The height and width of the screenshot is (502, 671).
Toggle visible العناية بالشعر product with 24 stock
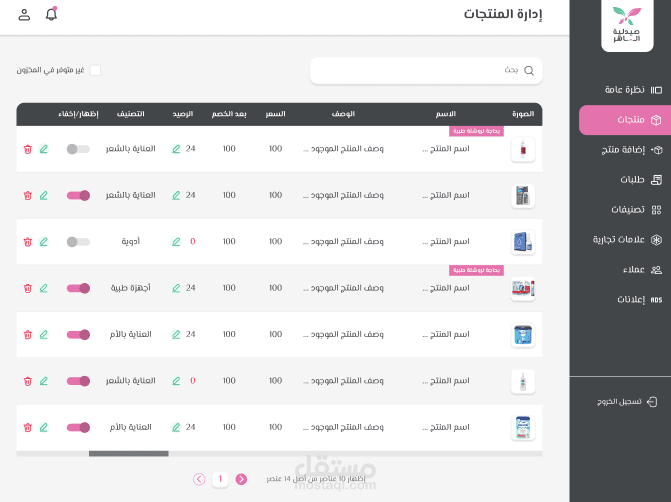78,196
